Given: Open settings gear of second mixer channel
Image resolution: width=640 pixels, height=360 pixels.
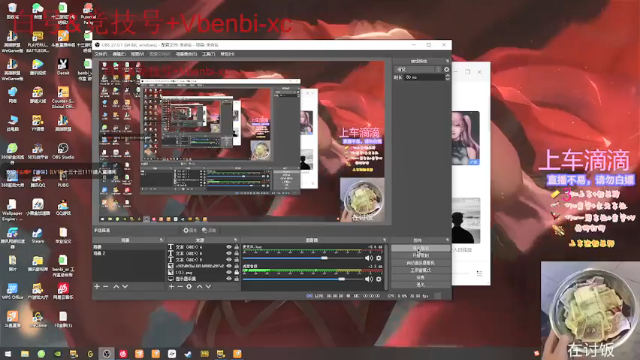Looking at the screenshot, I should click(379, 279).
